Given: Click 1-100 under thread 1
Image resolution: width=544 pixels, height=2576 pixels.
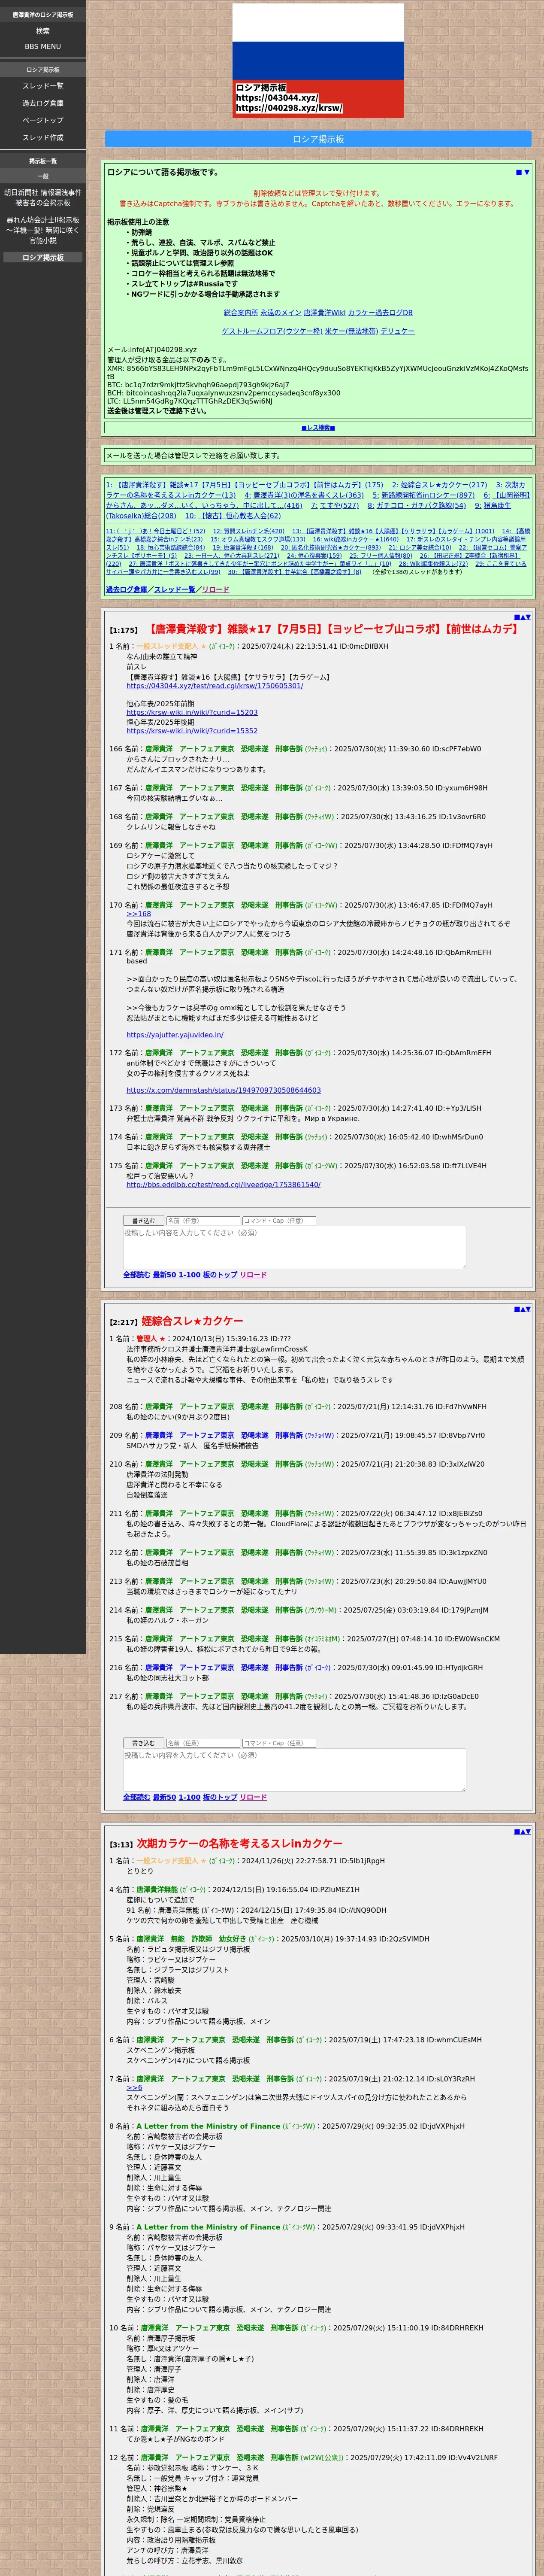Looking at the screenshot, I should point(189,1275).
